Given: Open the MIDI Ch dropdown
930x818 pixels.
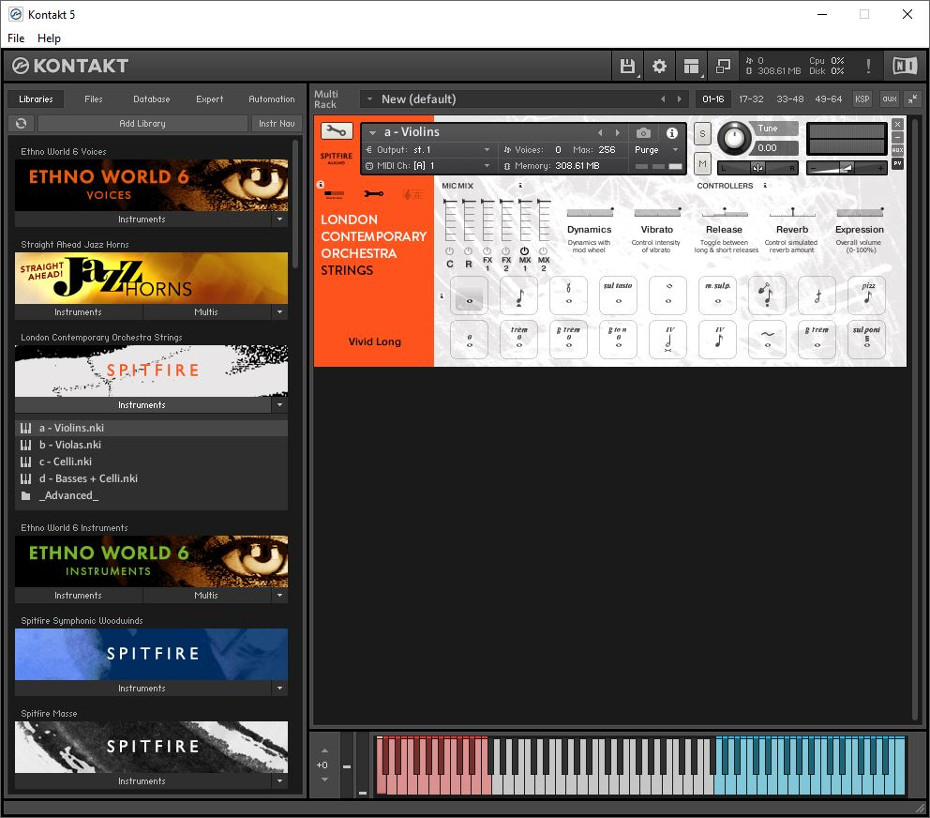Looking at the screenshot, I should pos(487,166).
